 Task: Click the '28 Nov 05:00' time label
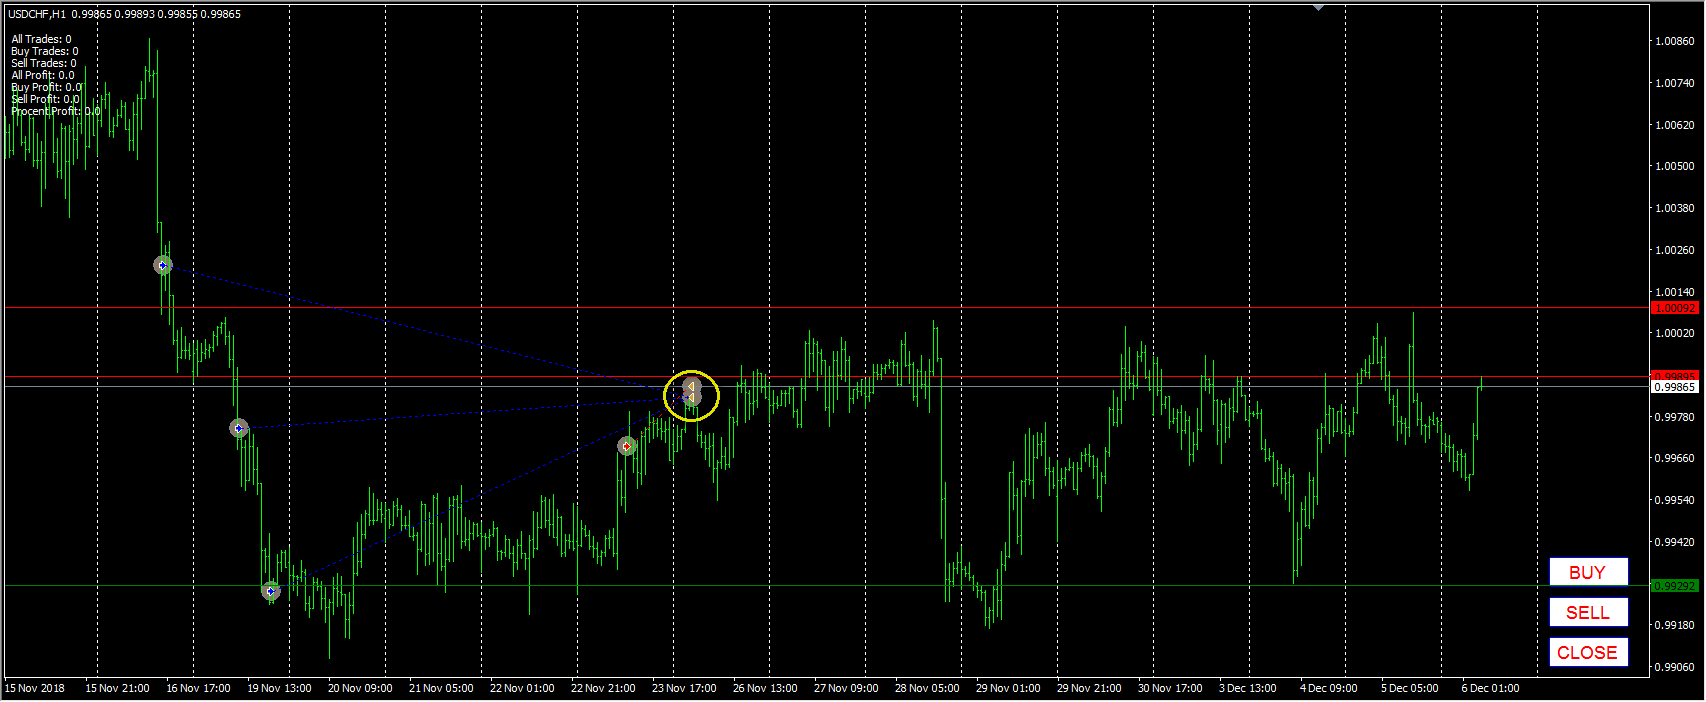click(x=927, y=688)
